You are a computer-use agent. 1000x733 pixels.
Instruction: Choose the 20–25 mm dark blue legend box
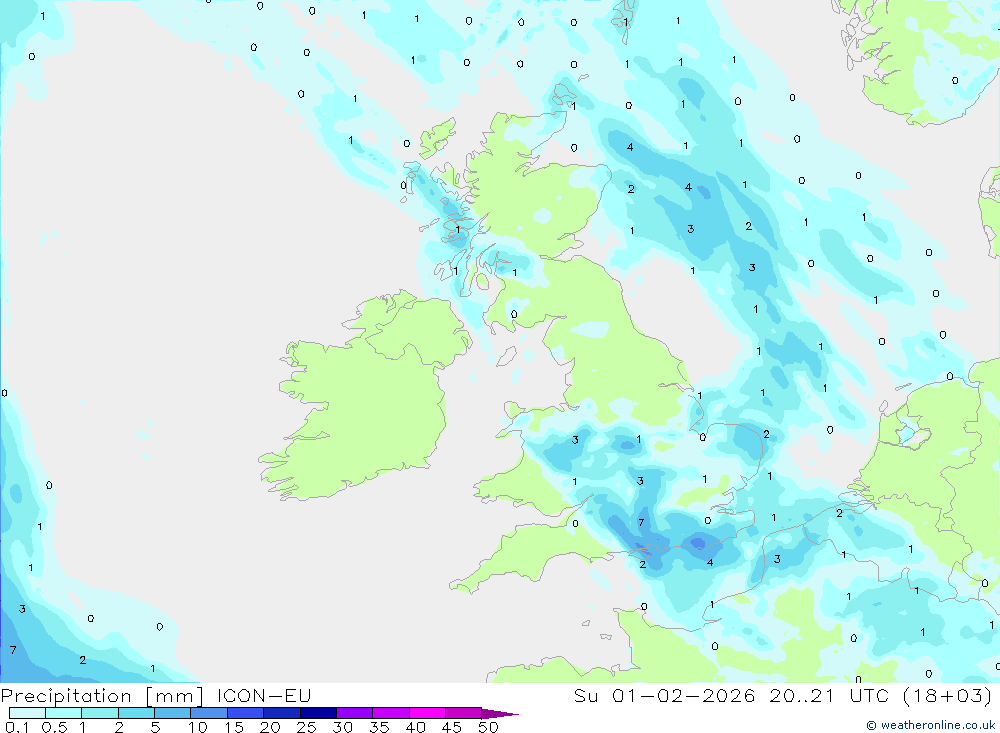[282, 713]
